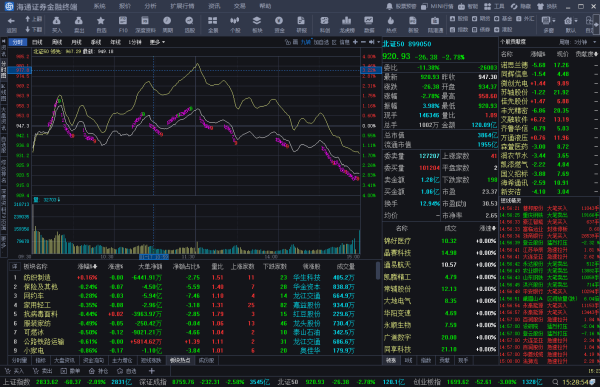The width and height of the screenshot is (600, 387).
Task: Toggle the 基金 quick filter
Action: (503, 18)
